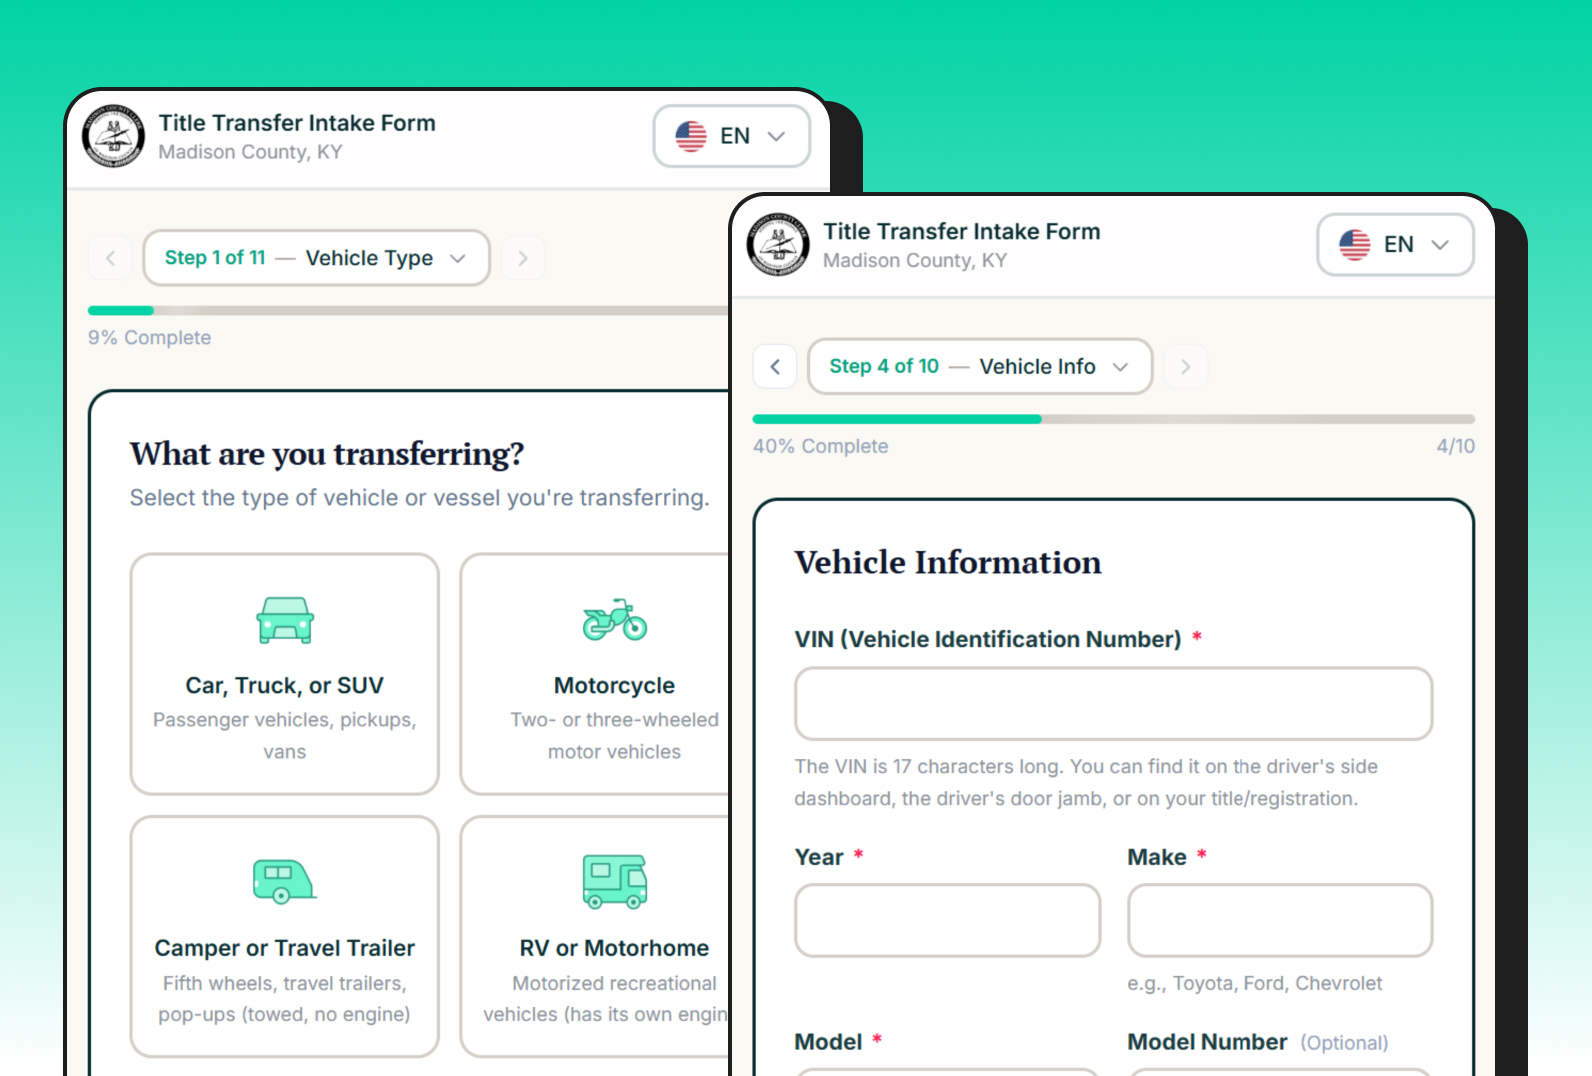Click the county seal on Vehicle Info form

pos(778,245)
